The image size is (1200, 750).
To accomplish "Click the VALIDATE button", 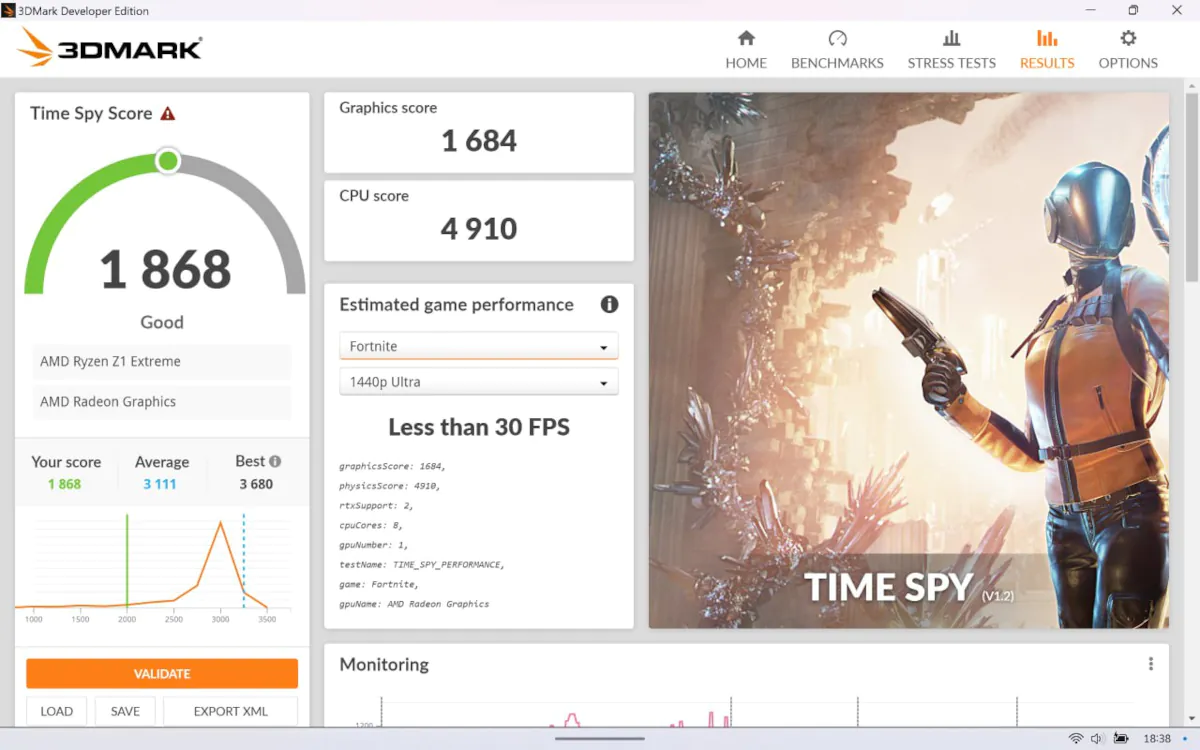I will click(x=162, y=674).
